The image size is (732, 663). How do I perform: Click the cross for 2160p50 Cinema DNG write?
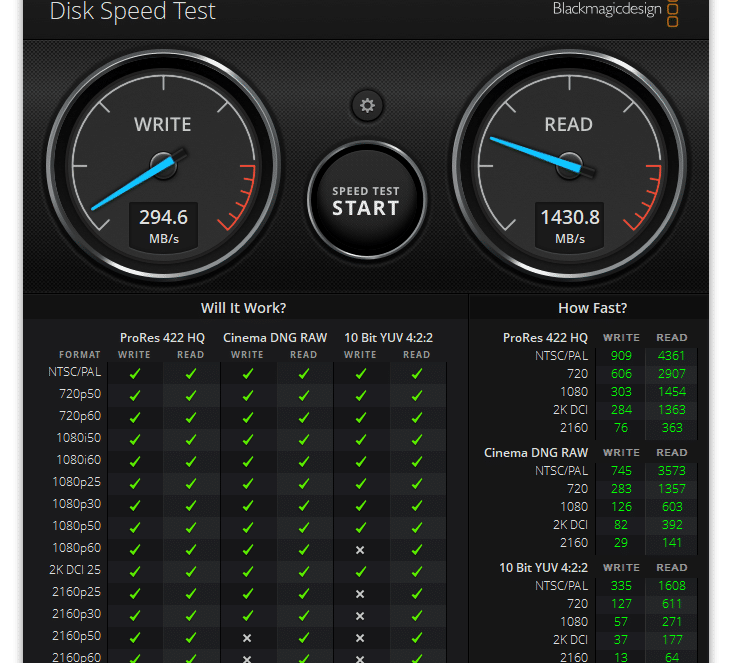(247, 638)
